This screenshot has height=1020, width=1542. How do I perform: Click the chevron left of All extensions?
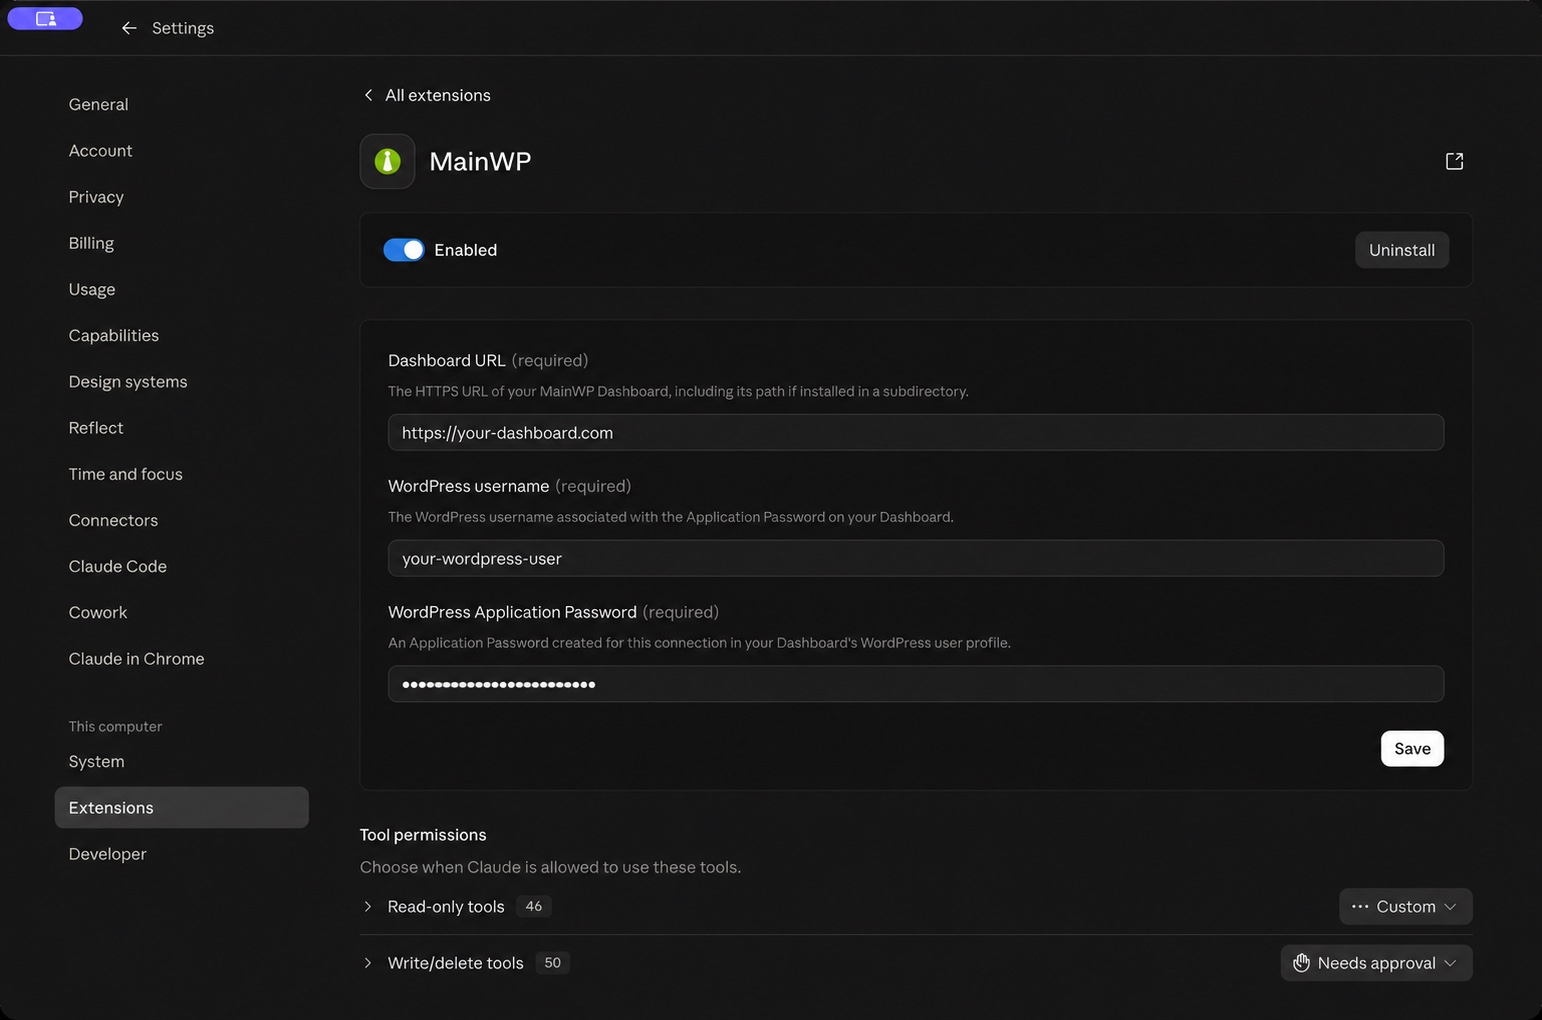click(x=368, y=95)
